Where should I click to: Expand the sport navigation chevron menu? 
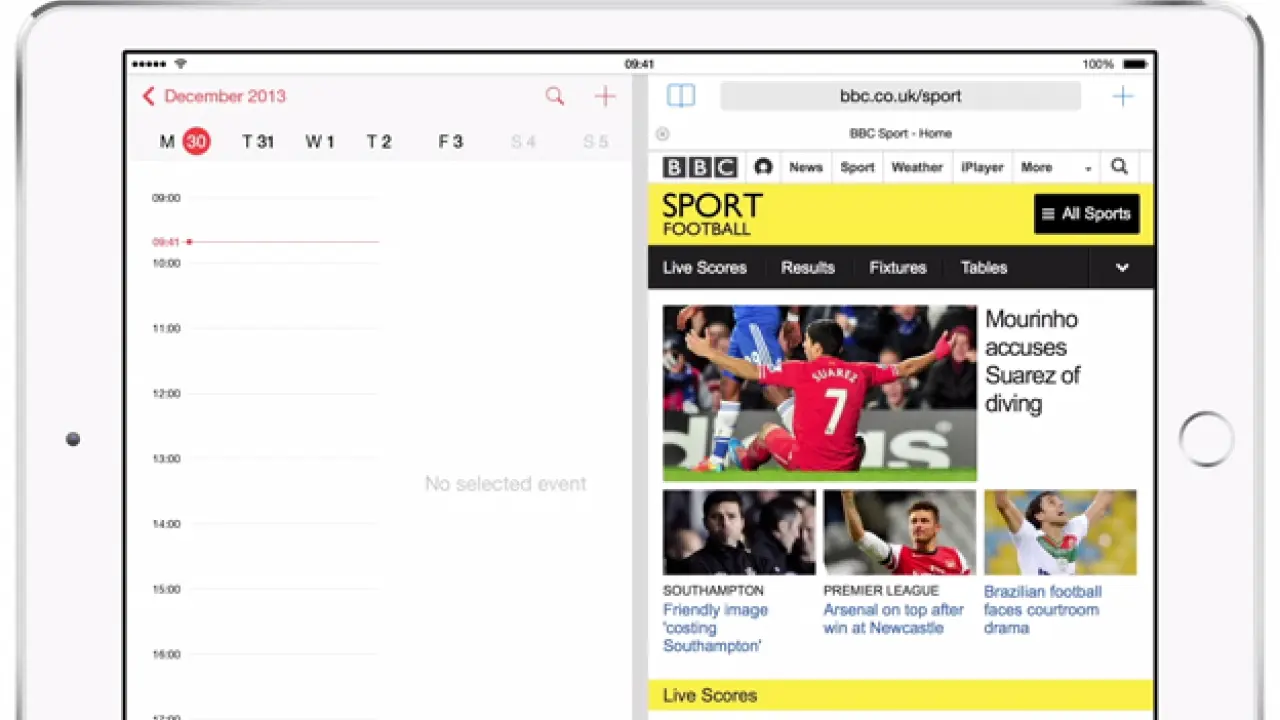(x=1122, y=268)
